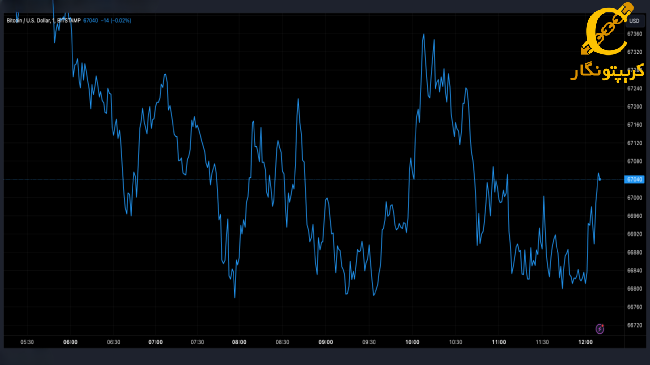Click the 66720 price axis label

coord(635,325)
